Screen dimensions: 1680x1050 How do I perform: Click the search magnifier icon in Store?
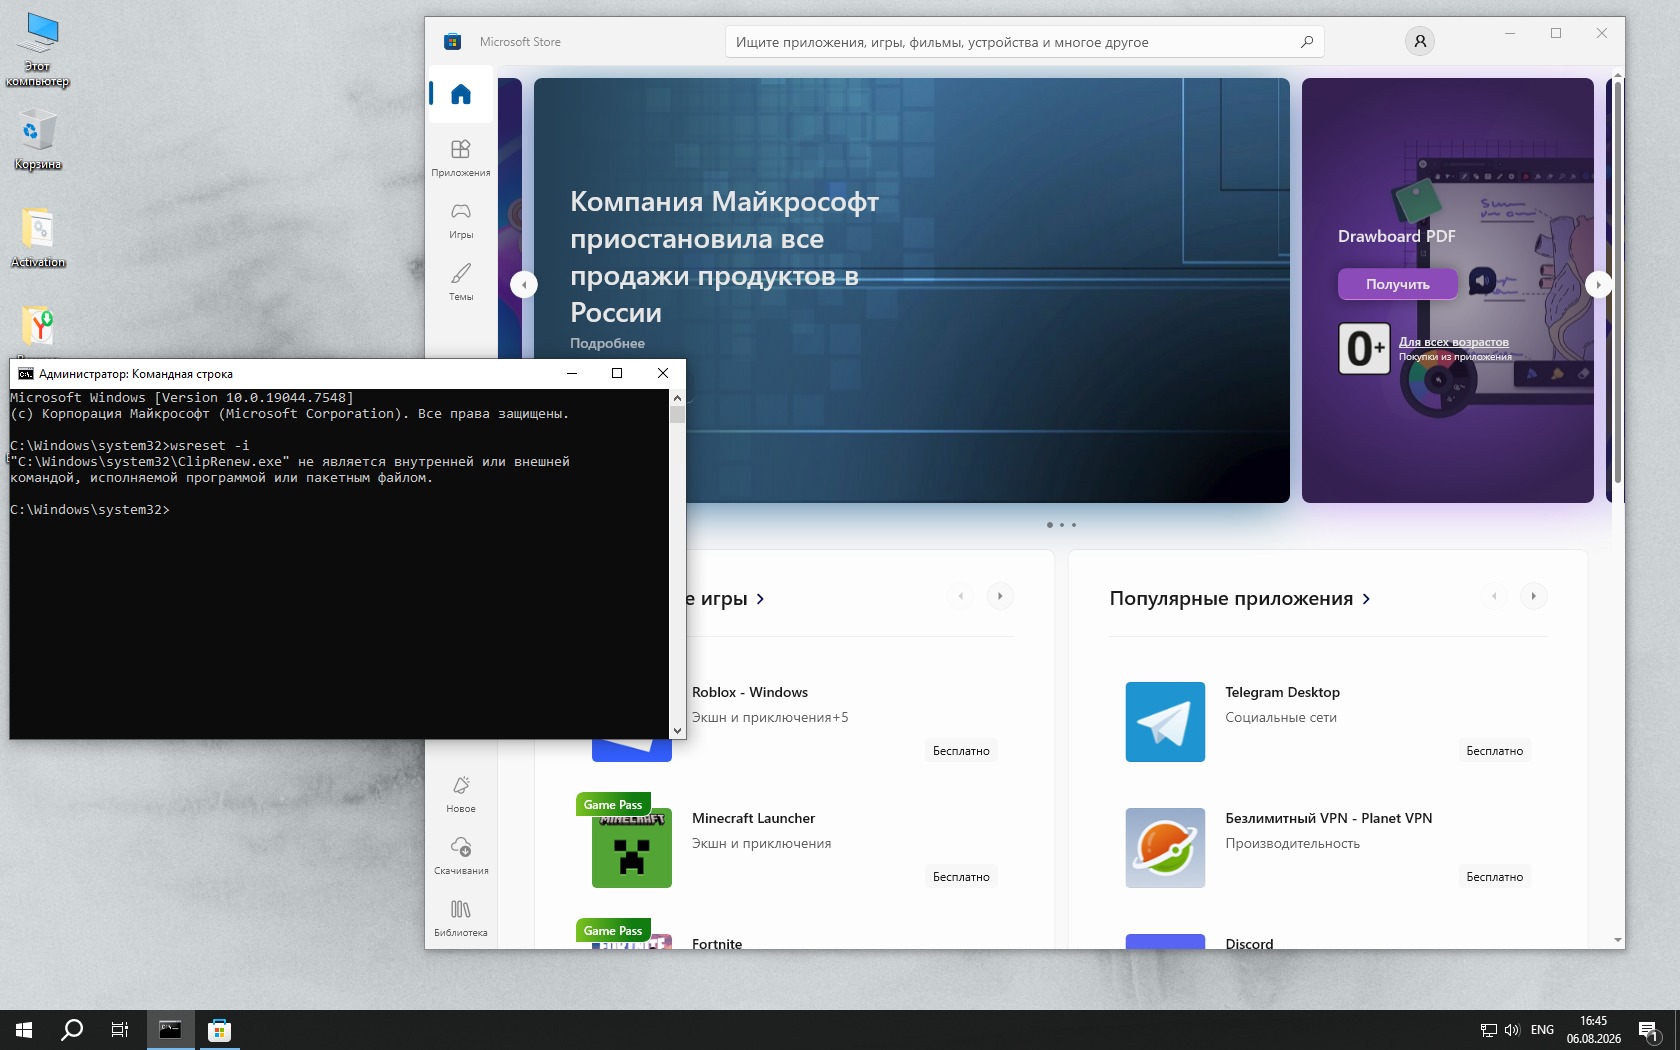click(1306, 42)
